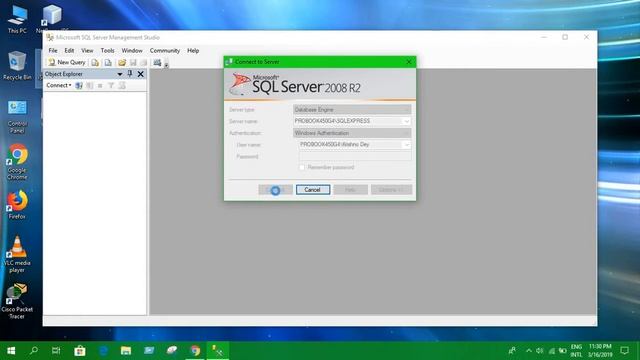Open the Google Chrome desktop shortcut
This screenshot has height=360, width=640.
[17, 162]
